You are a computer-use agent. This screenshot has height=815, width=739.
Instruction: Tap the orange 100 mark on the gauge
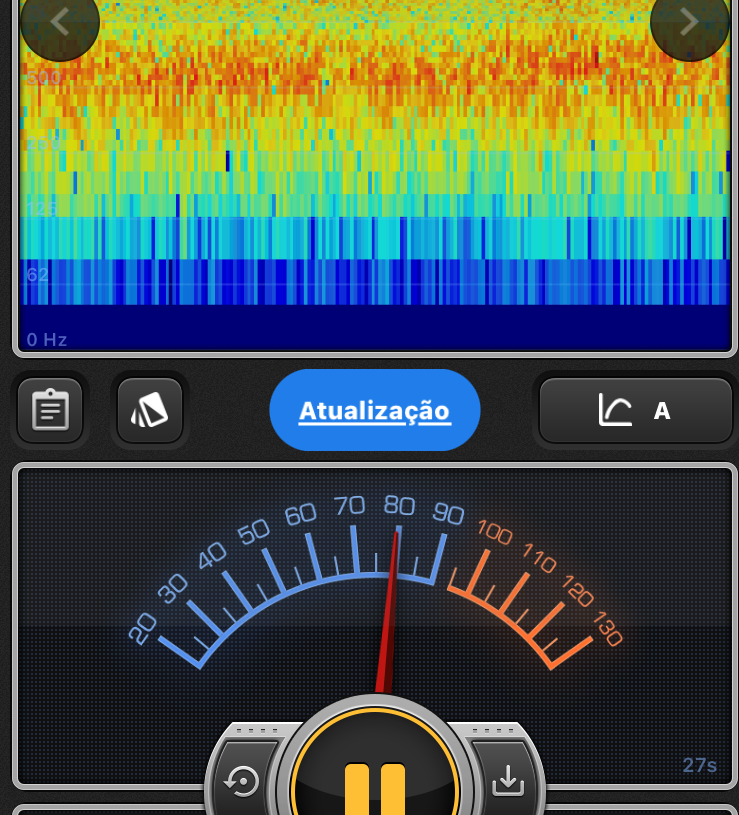[495, 532]
